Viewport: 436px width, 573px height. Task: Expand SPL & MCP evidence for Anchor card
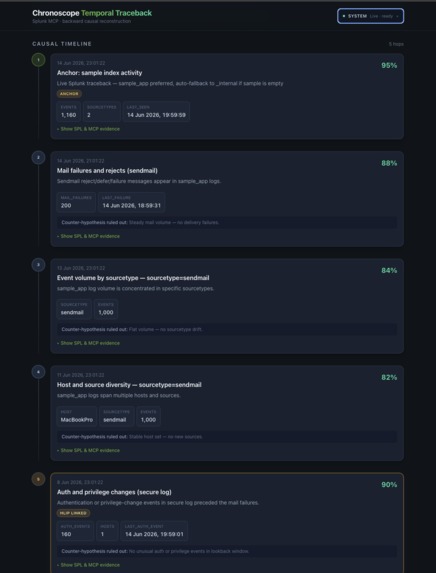[x=88, y=129]
